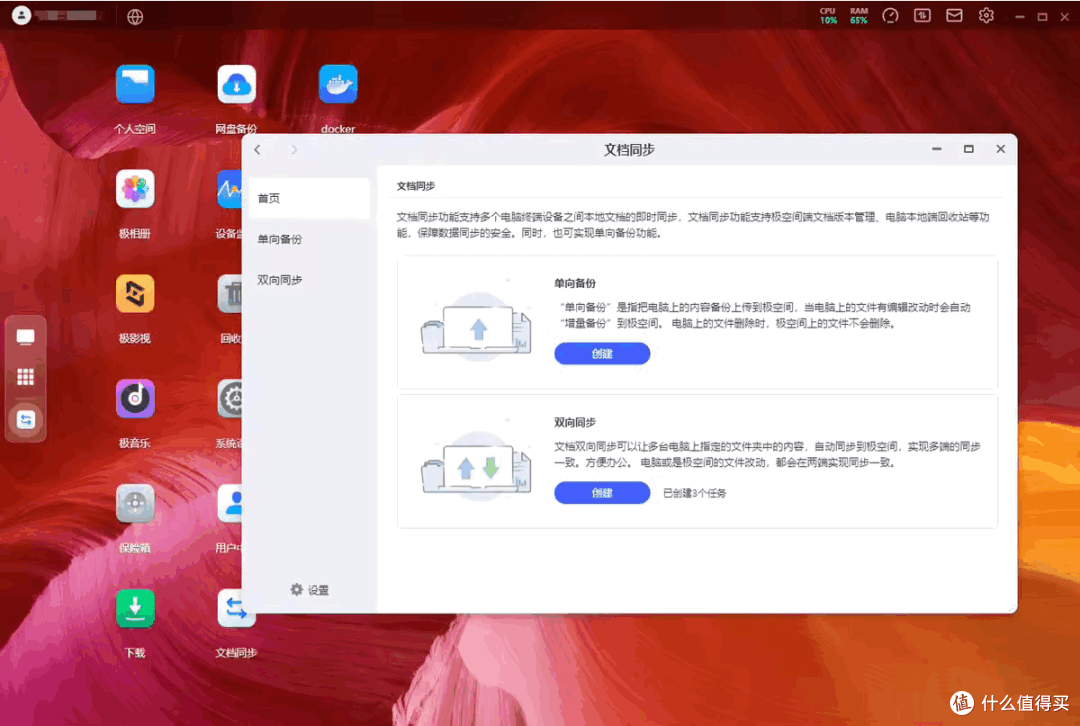Click 创建 button under 单向备份
Image resolution: width=1080 pixels, height=726 pixels.
602,353
